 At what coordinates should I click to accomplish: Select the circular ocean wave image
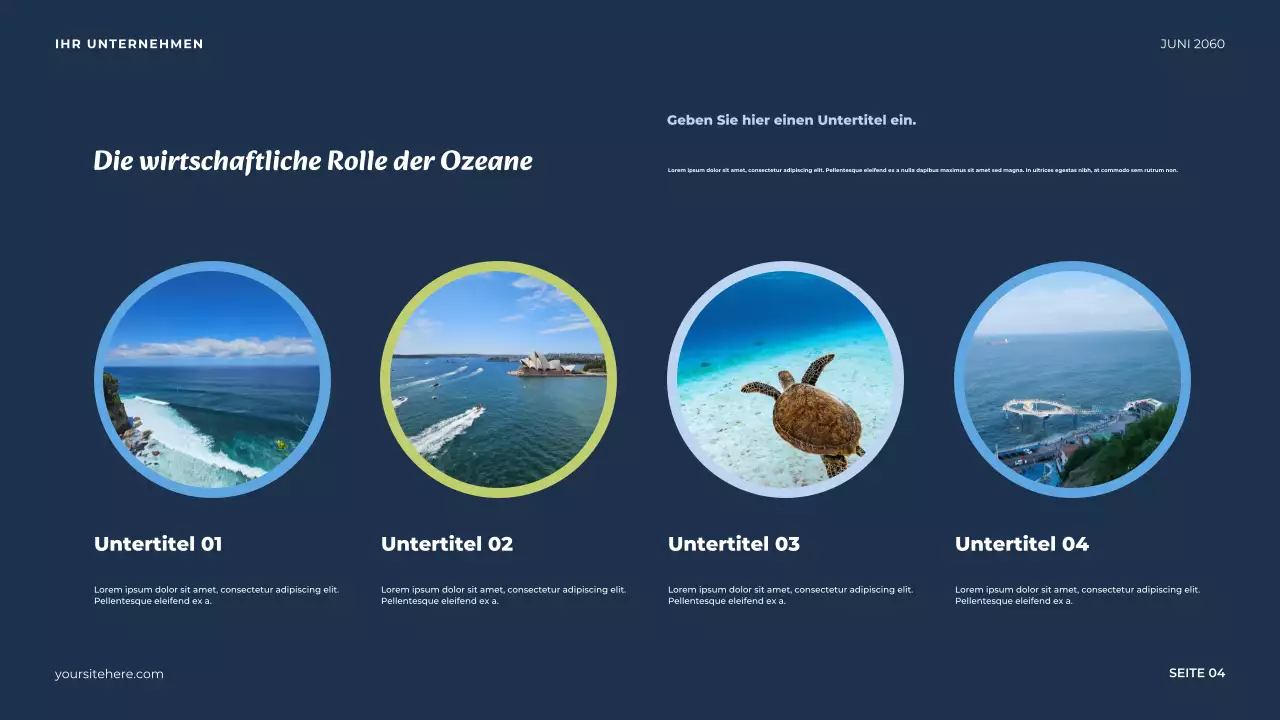[x=212, y=379]
